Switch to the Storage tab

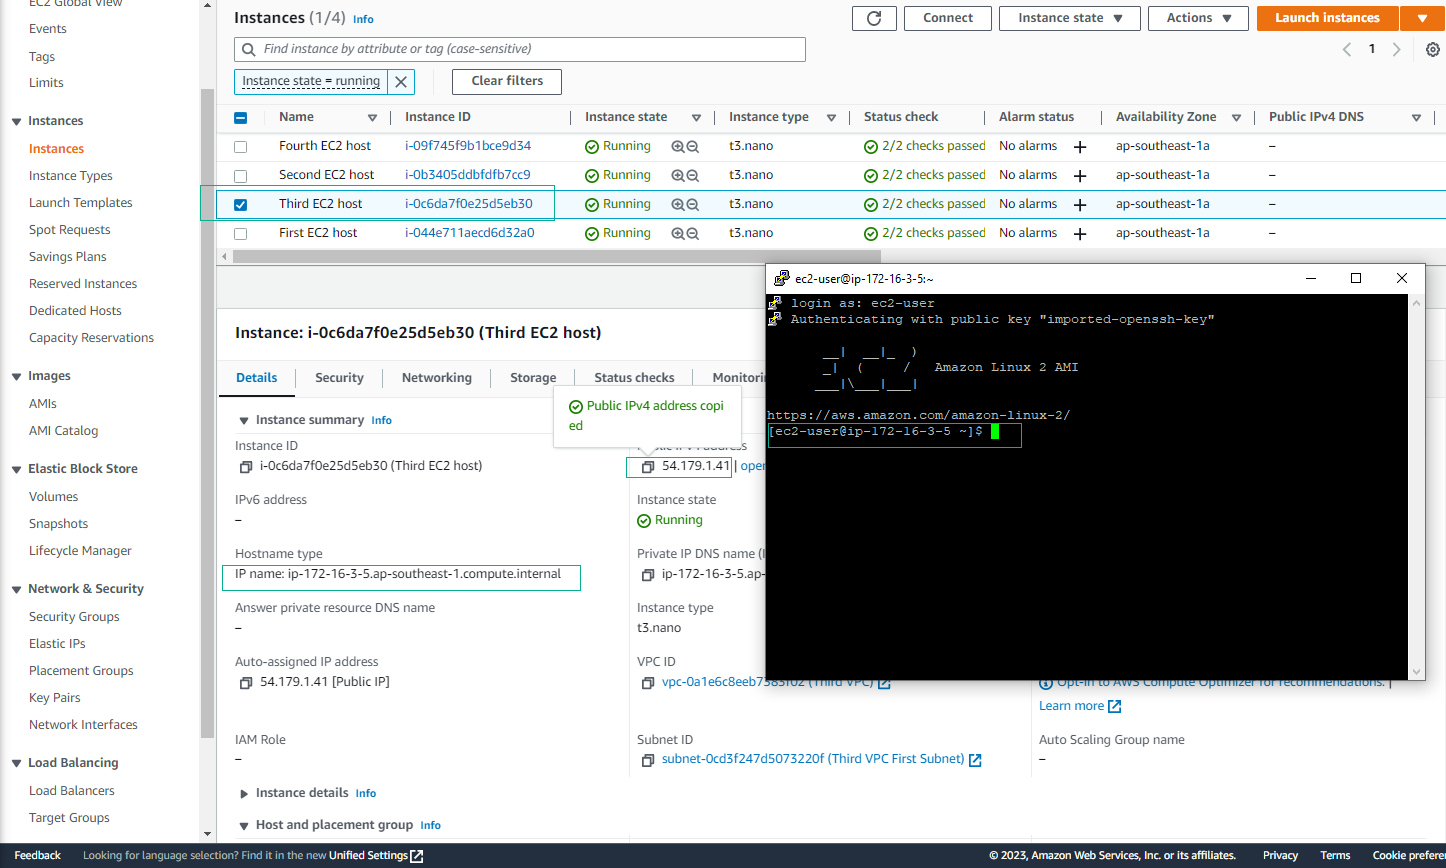click(533, 377)
